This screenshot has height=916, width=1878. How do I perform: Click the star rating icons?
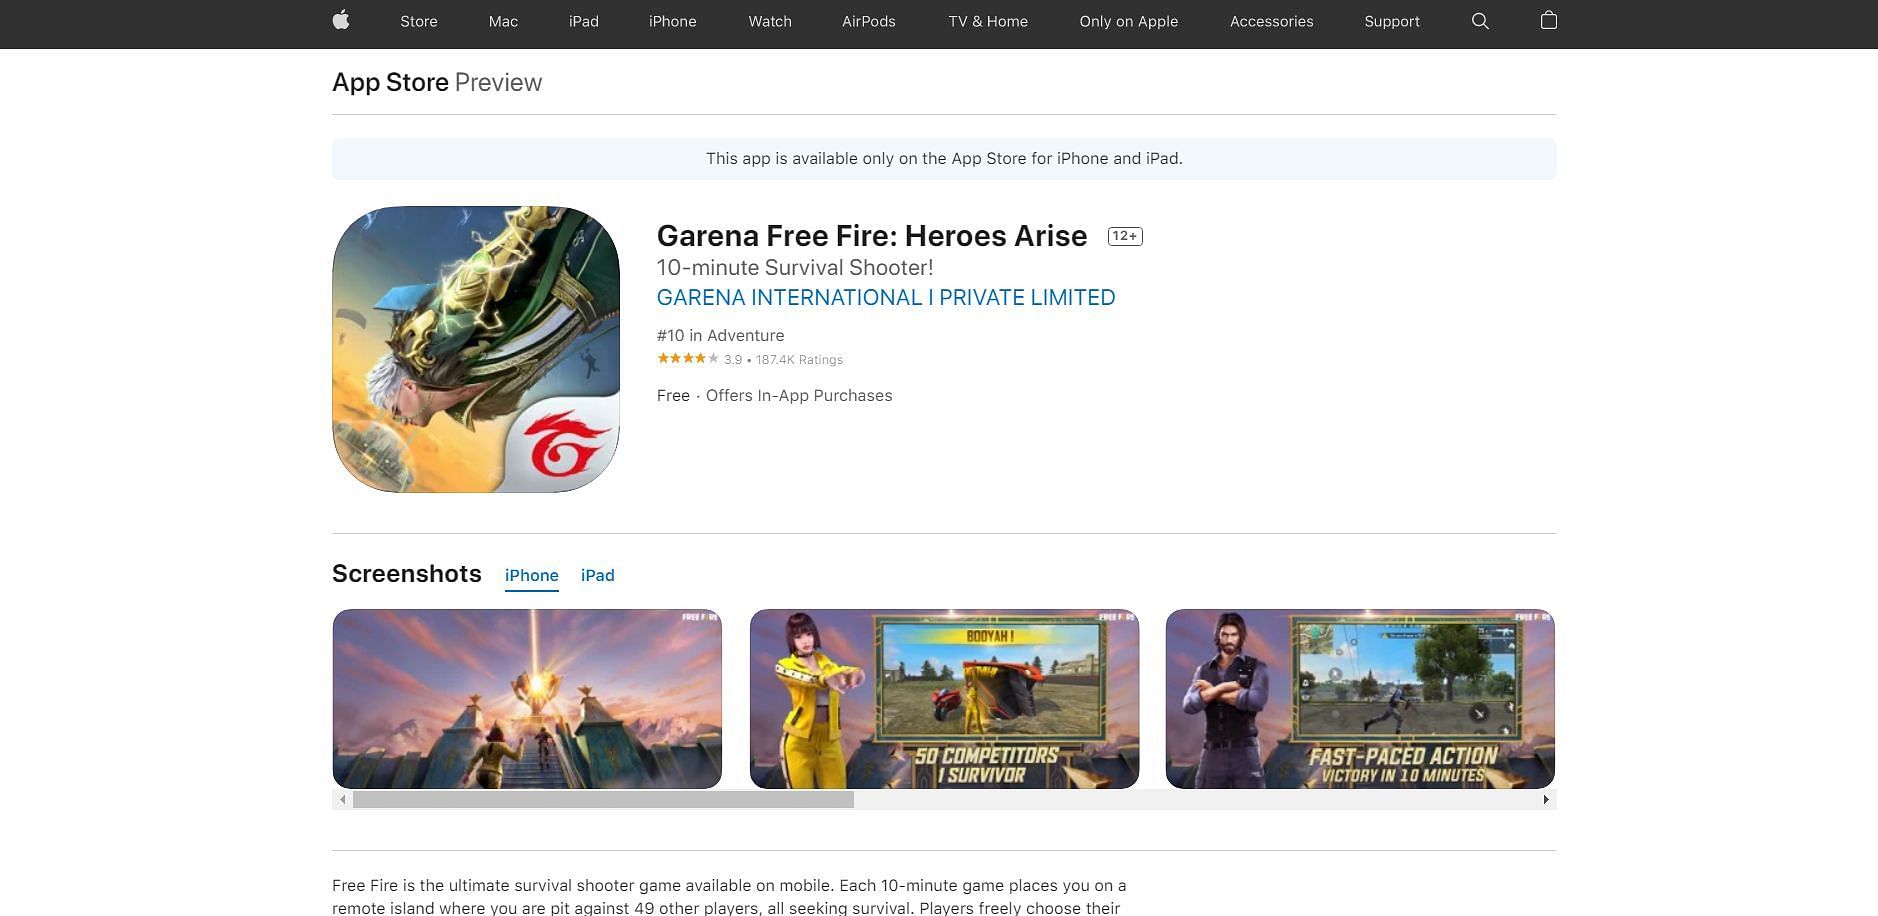pos(688,359)
